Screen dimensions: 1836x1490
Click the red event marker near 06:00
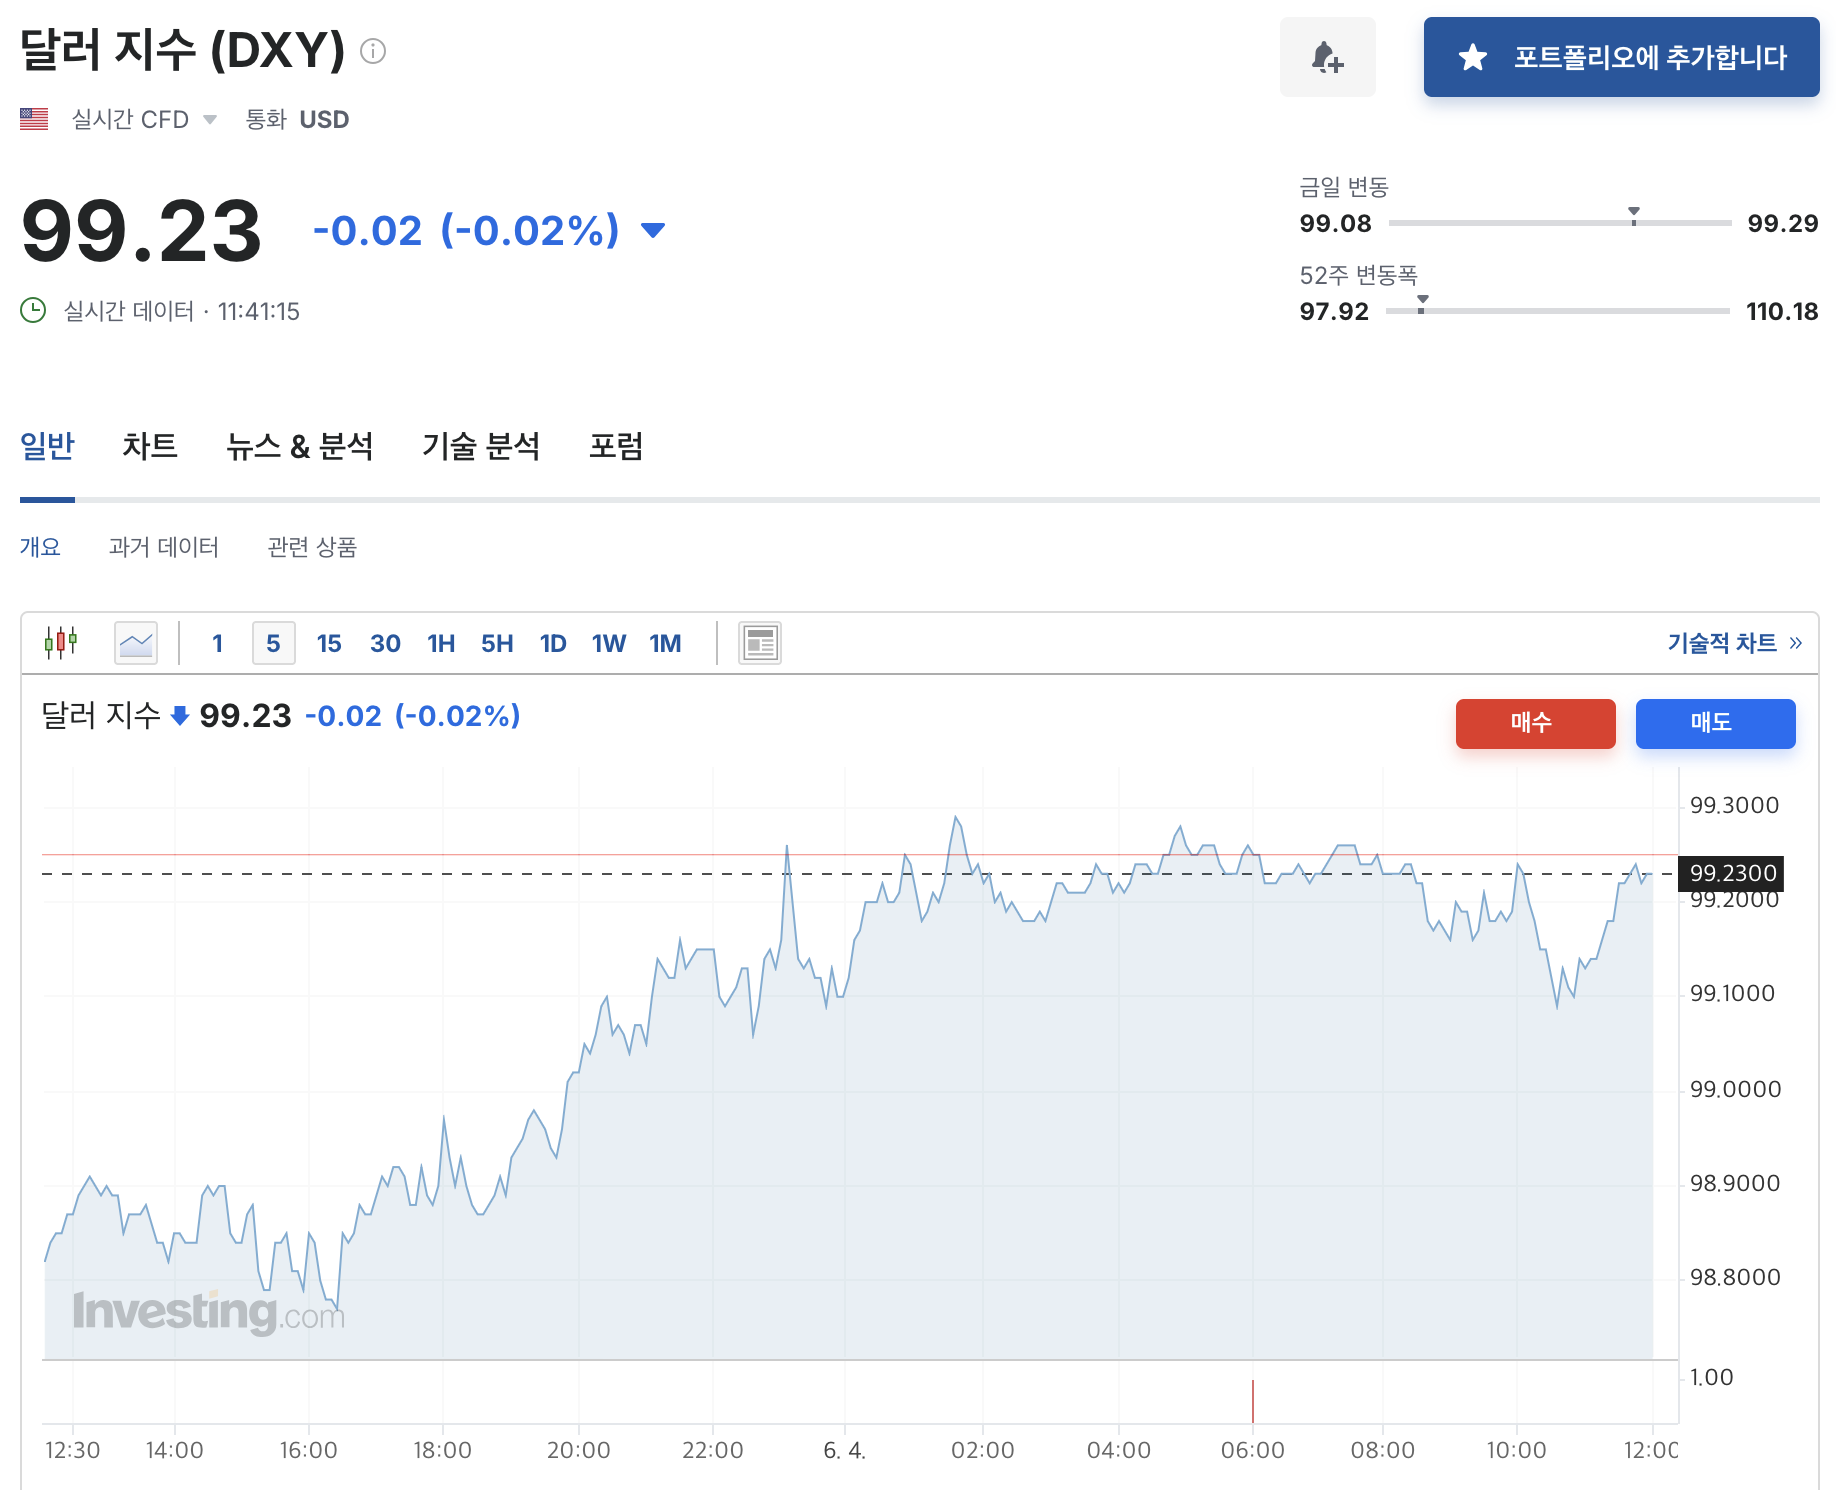[x=1253, y=1401]
